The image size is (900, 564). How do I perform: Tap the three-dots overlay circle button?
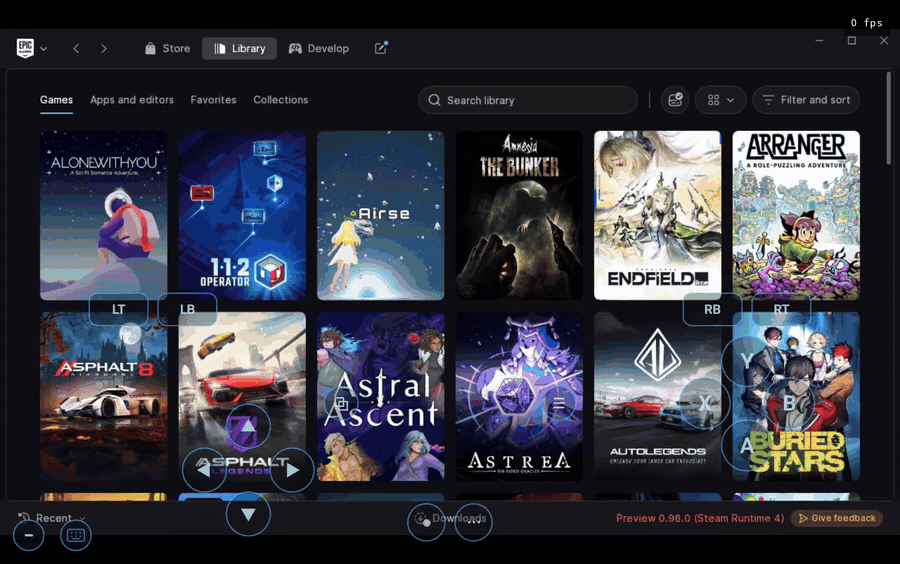click(x=474, y=522)
